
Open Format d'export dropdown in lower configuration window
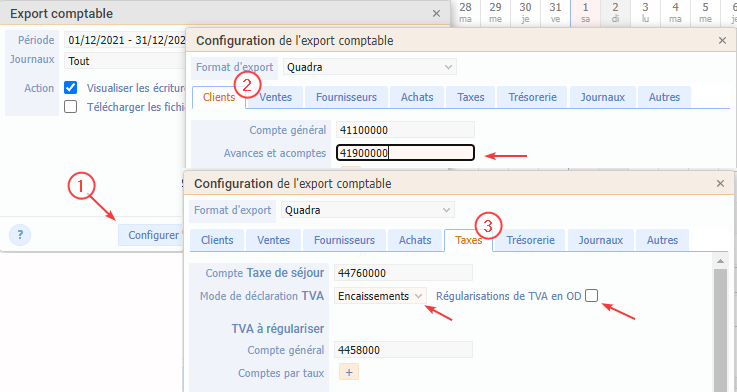click(x=368, y=210)
